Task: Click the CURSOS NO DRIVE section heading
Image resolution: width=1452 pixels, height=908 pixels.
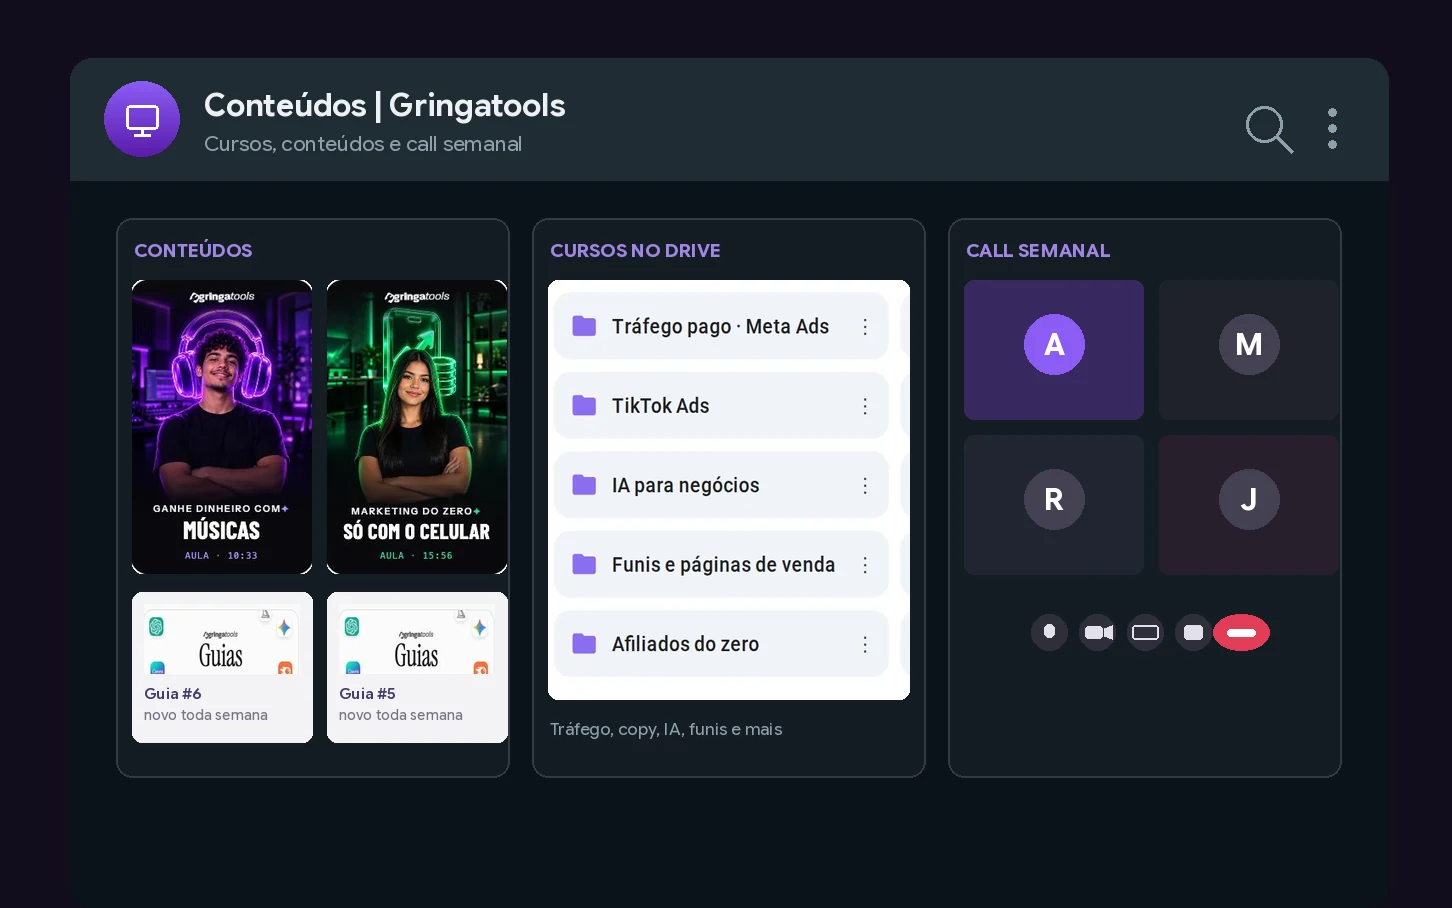Action: pos(635,250)
